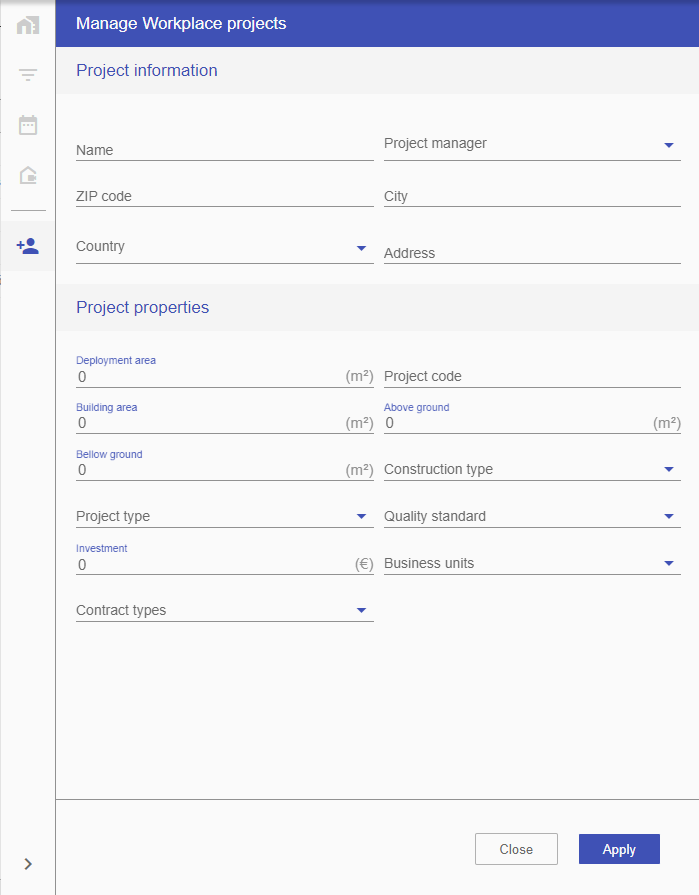
Task: Open the Quality standard dropdown
Action: tap(532, 516)
